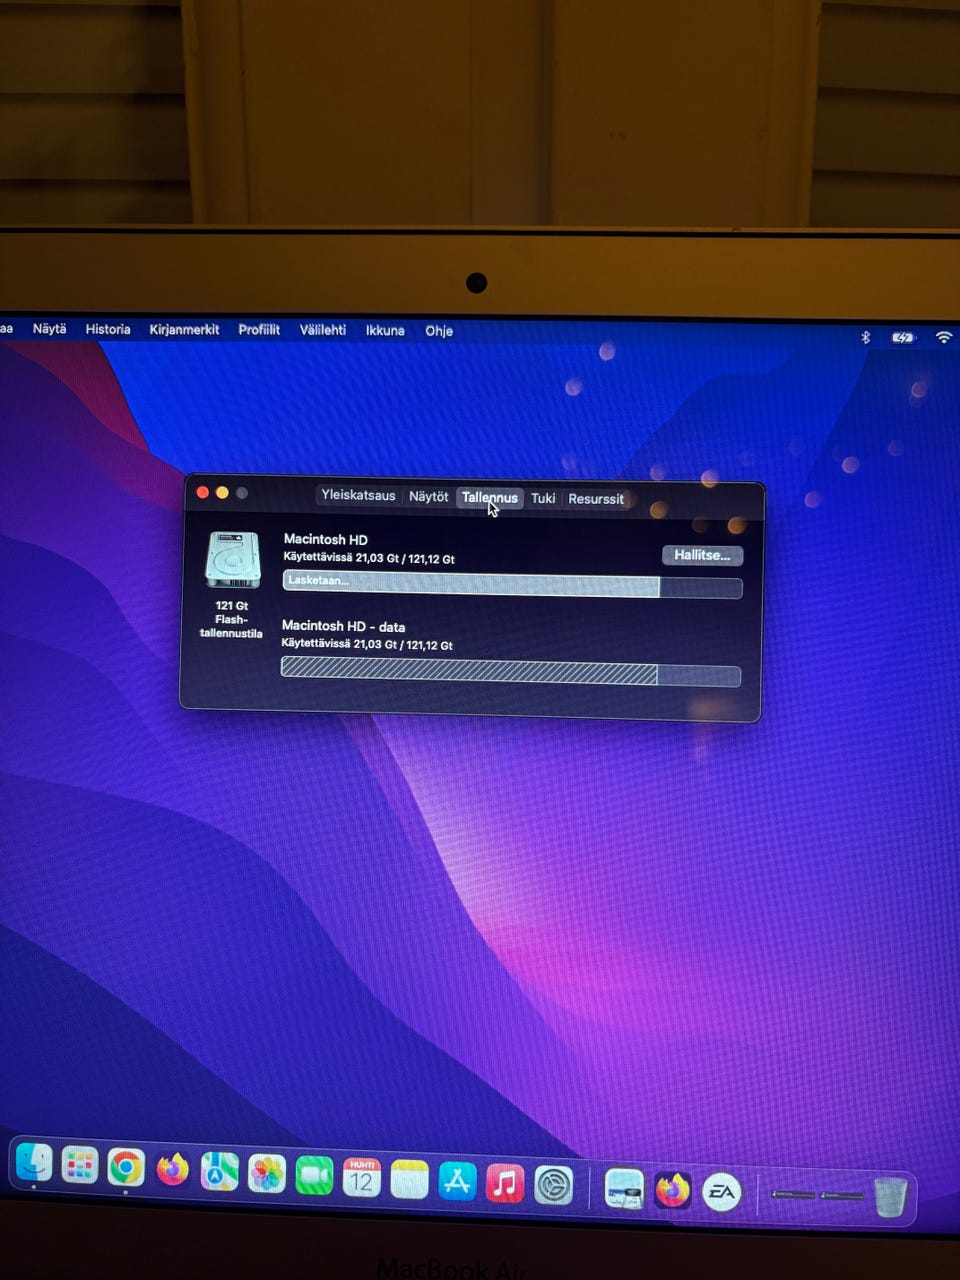Click Käytettävissä text under Macintosh HD - data
Viewport: 960px width, 1280px height.
tap(367, 645)
